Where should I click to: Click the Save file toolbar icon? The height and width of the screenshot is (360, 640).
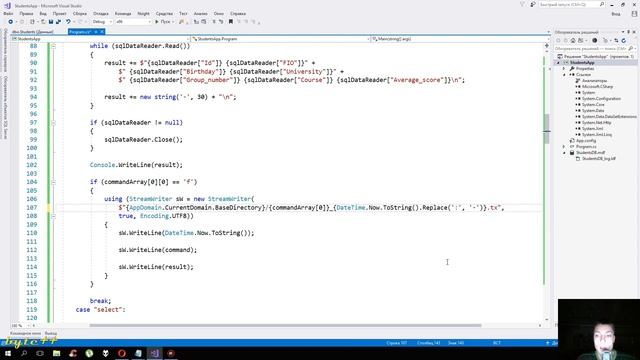(51, 22)
